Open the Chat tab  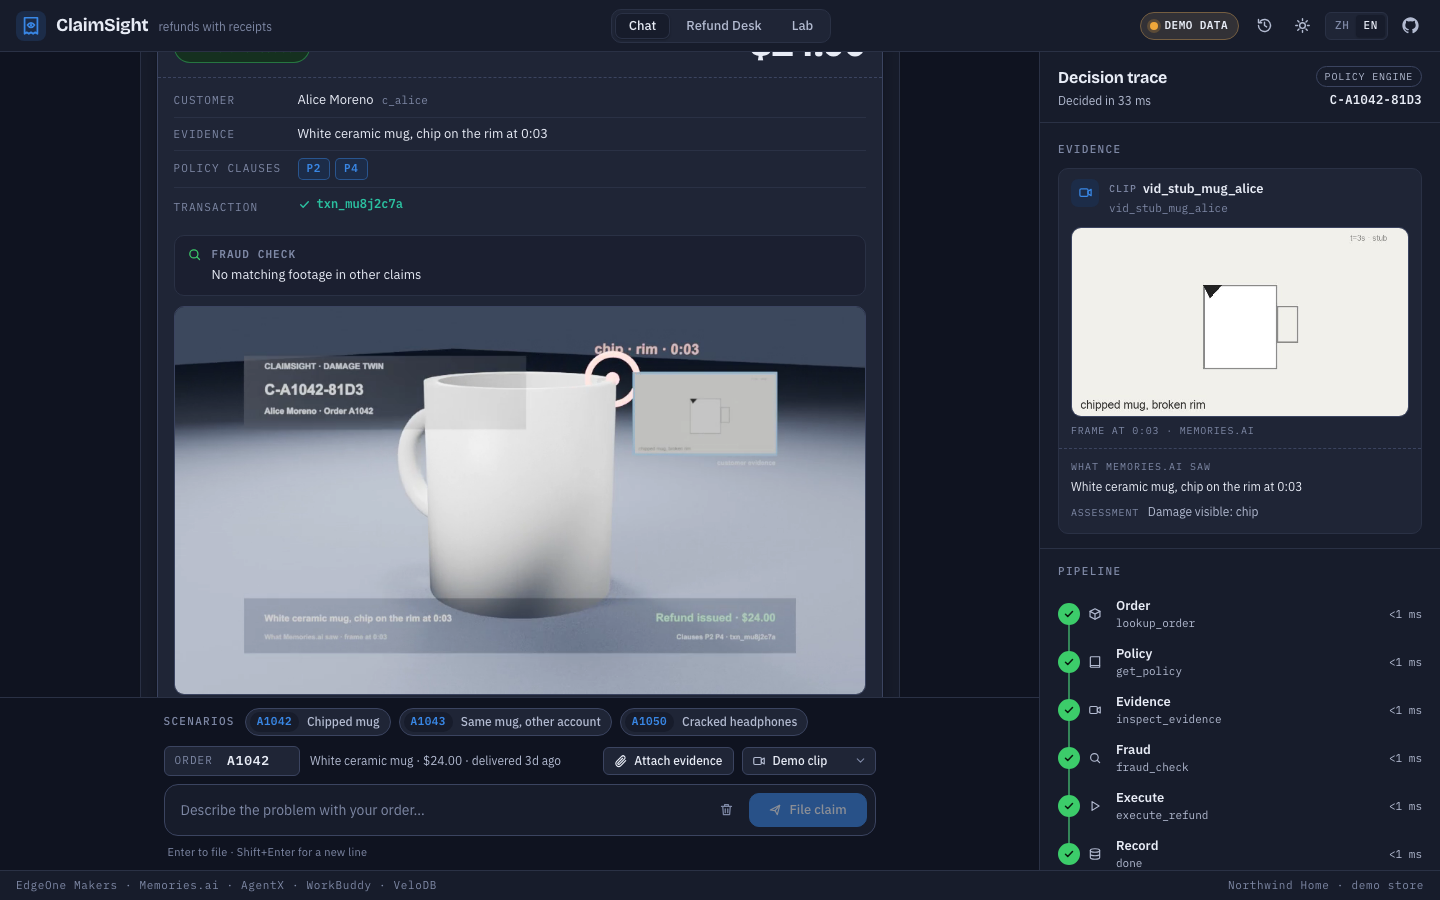coord(642,26)
